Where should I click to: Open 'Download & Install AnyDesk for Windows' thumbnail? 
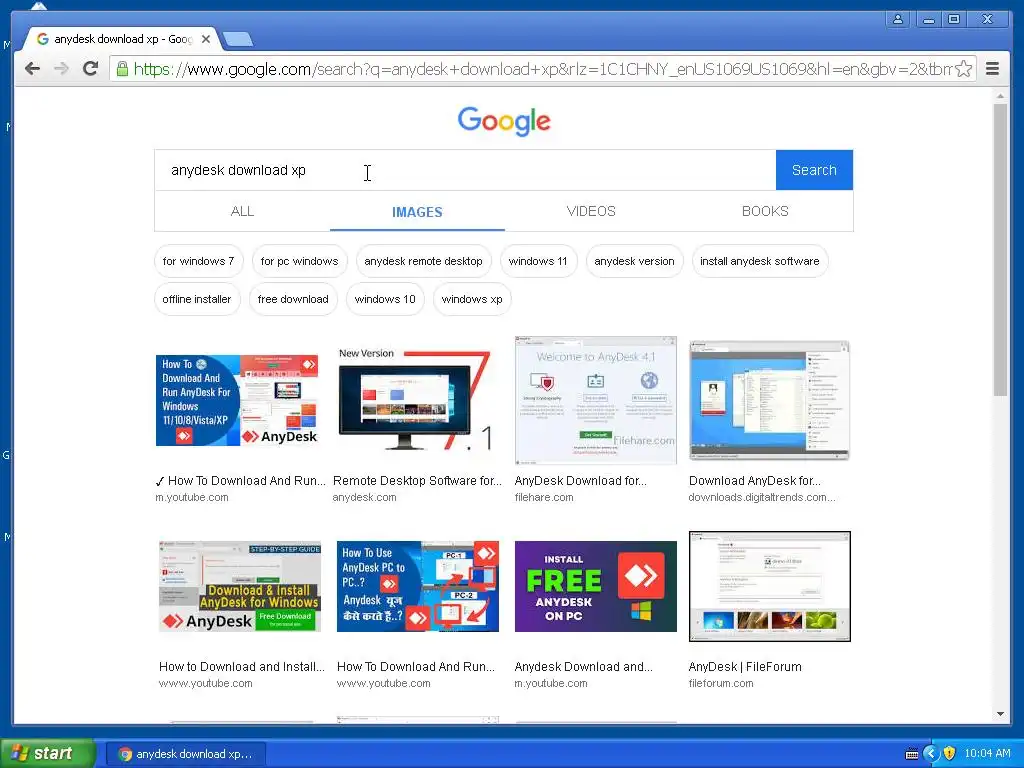240,586
